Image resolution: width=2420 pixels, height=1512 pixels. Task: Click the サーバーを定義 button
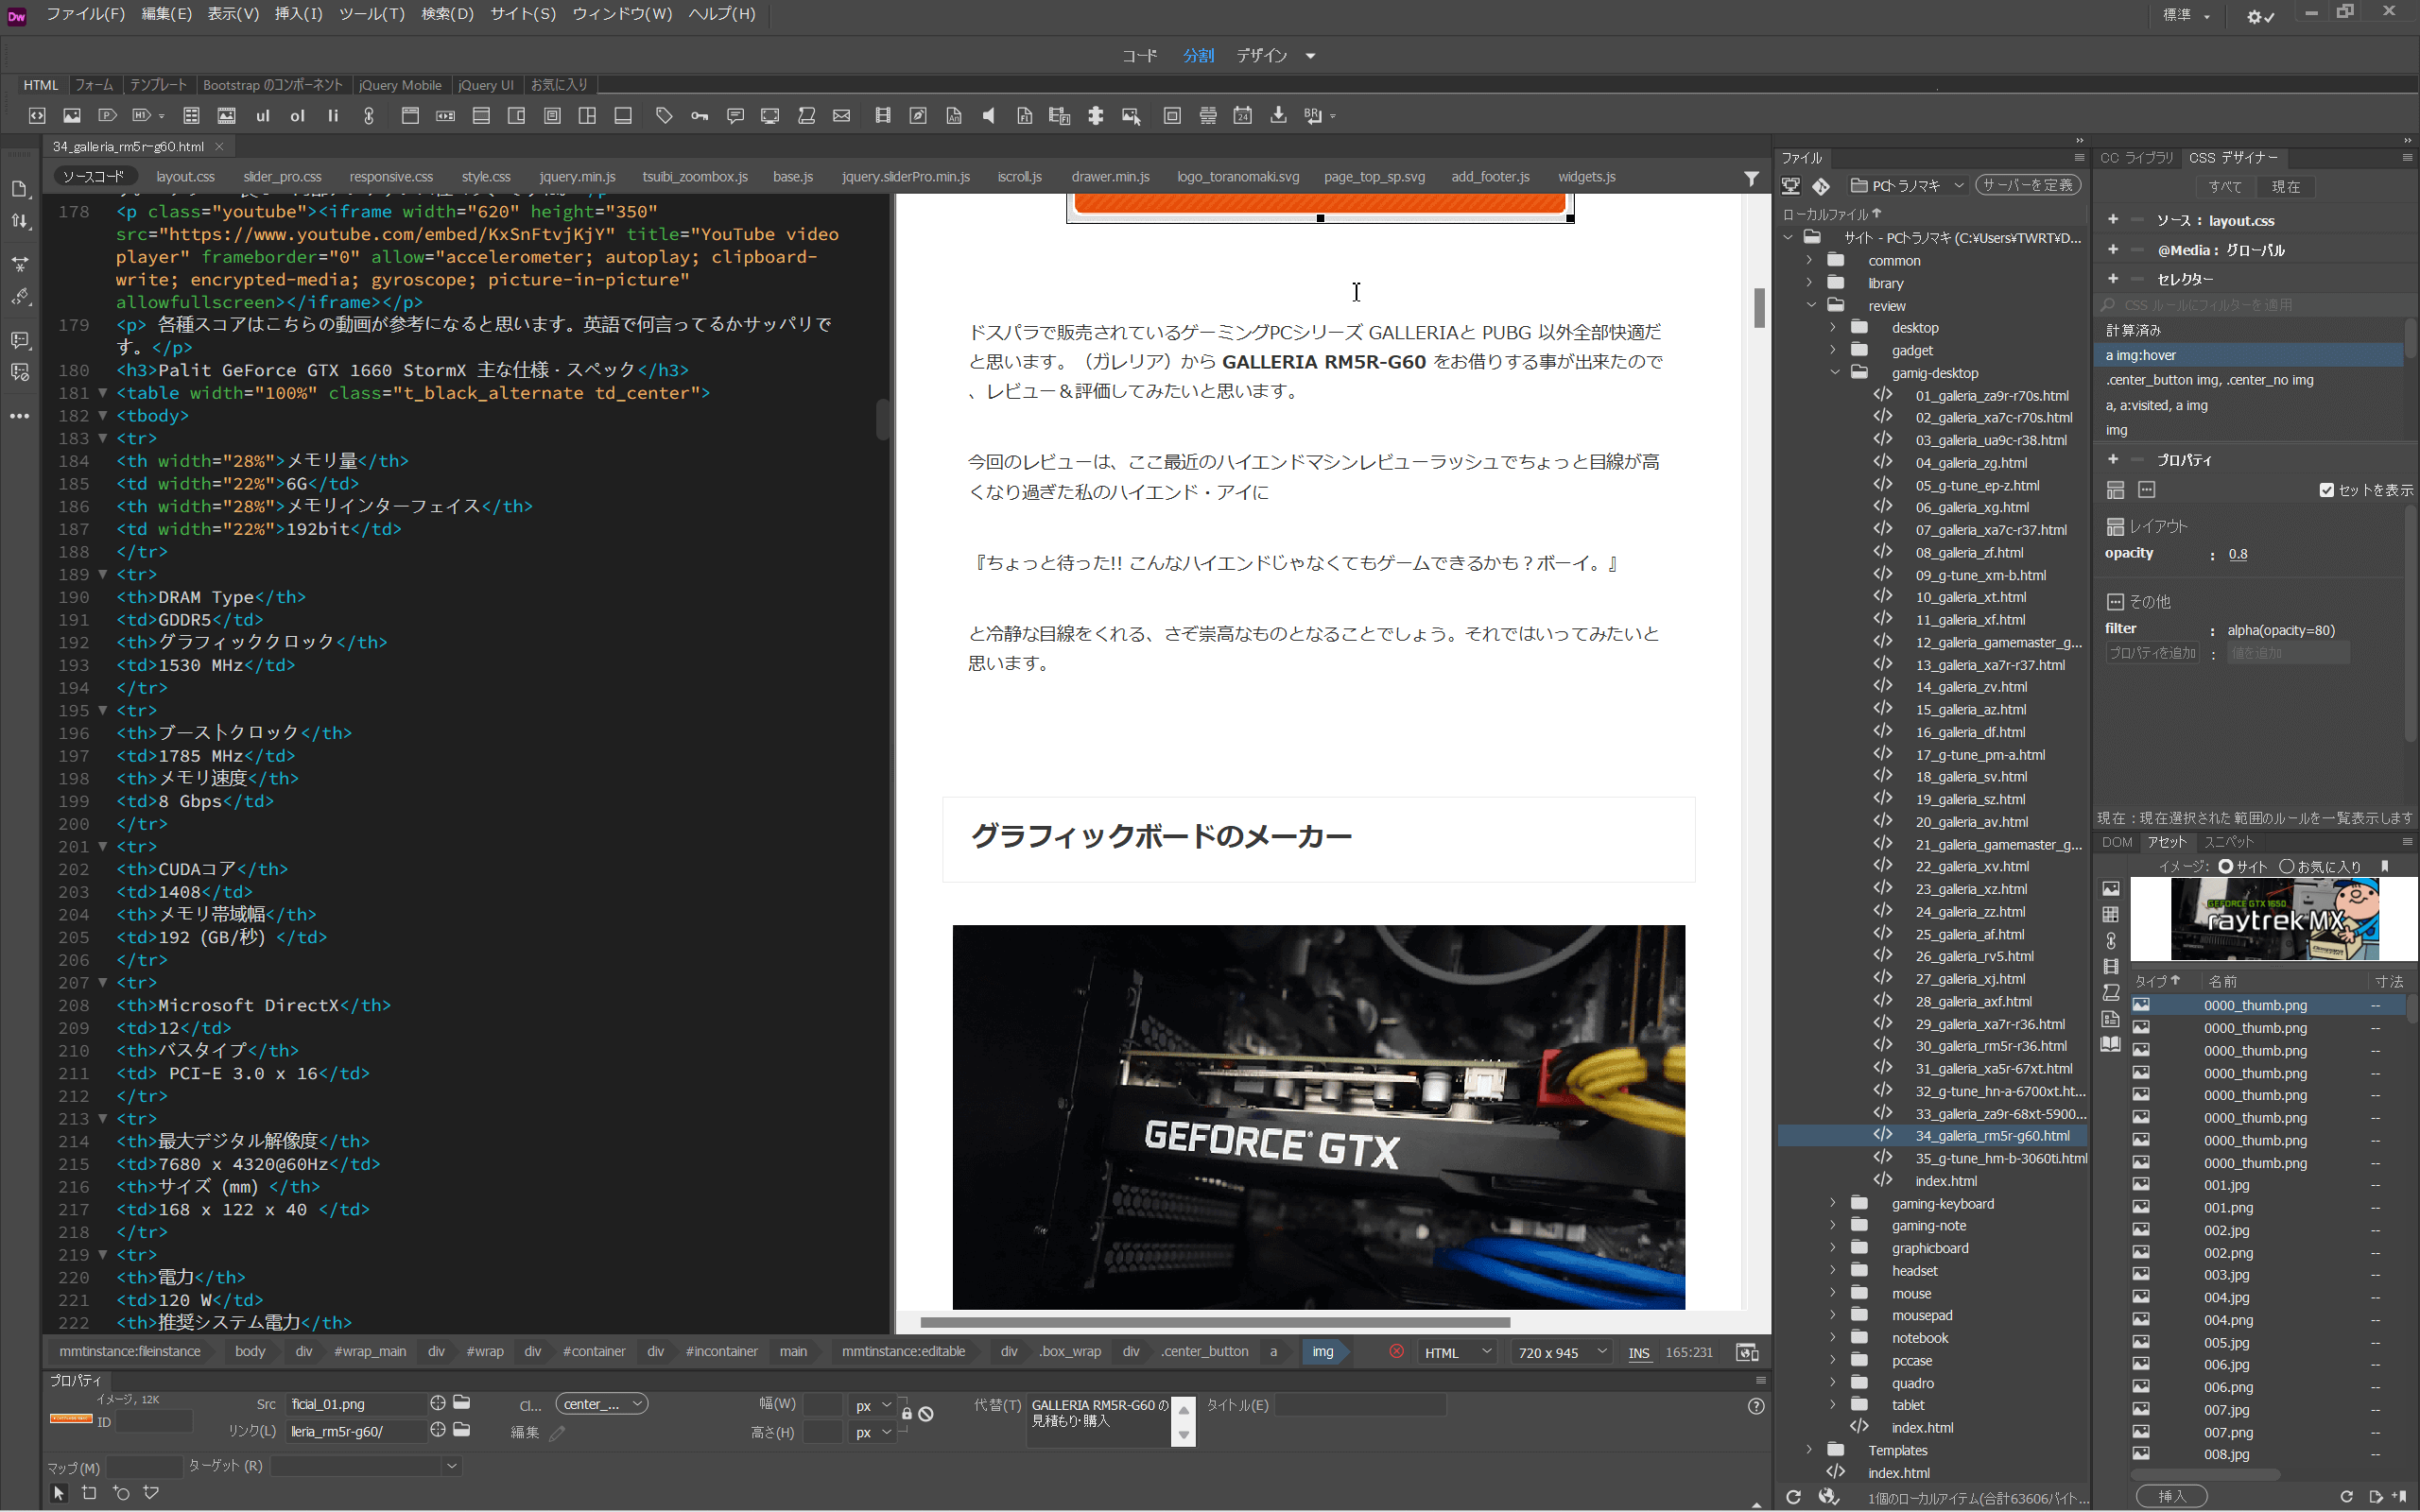click(x=2027, y=185)
